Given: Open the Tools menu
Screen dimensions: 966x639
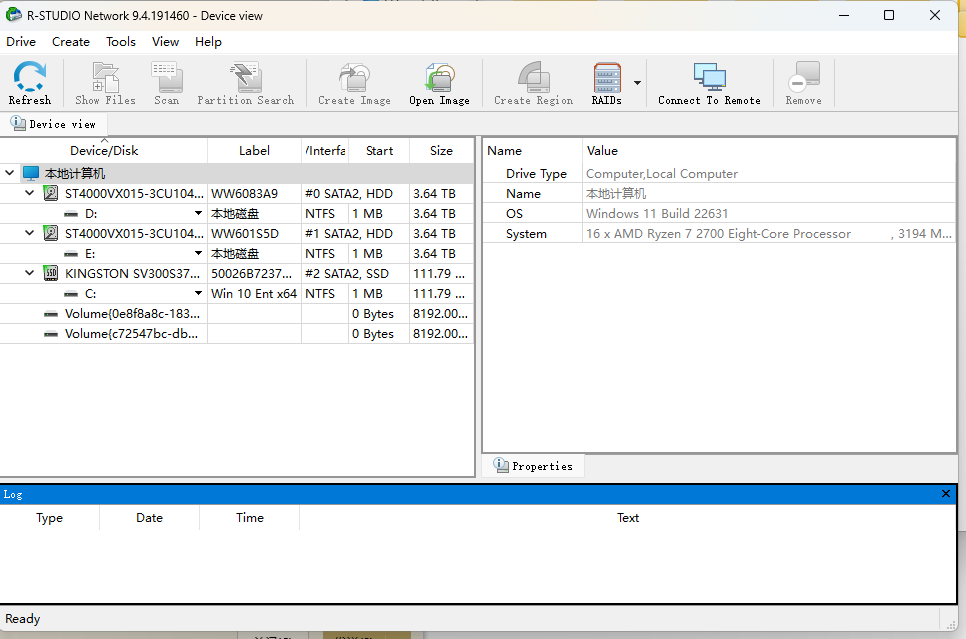Looking at the screenshot, I should 121,41.
